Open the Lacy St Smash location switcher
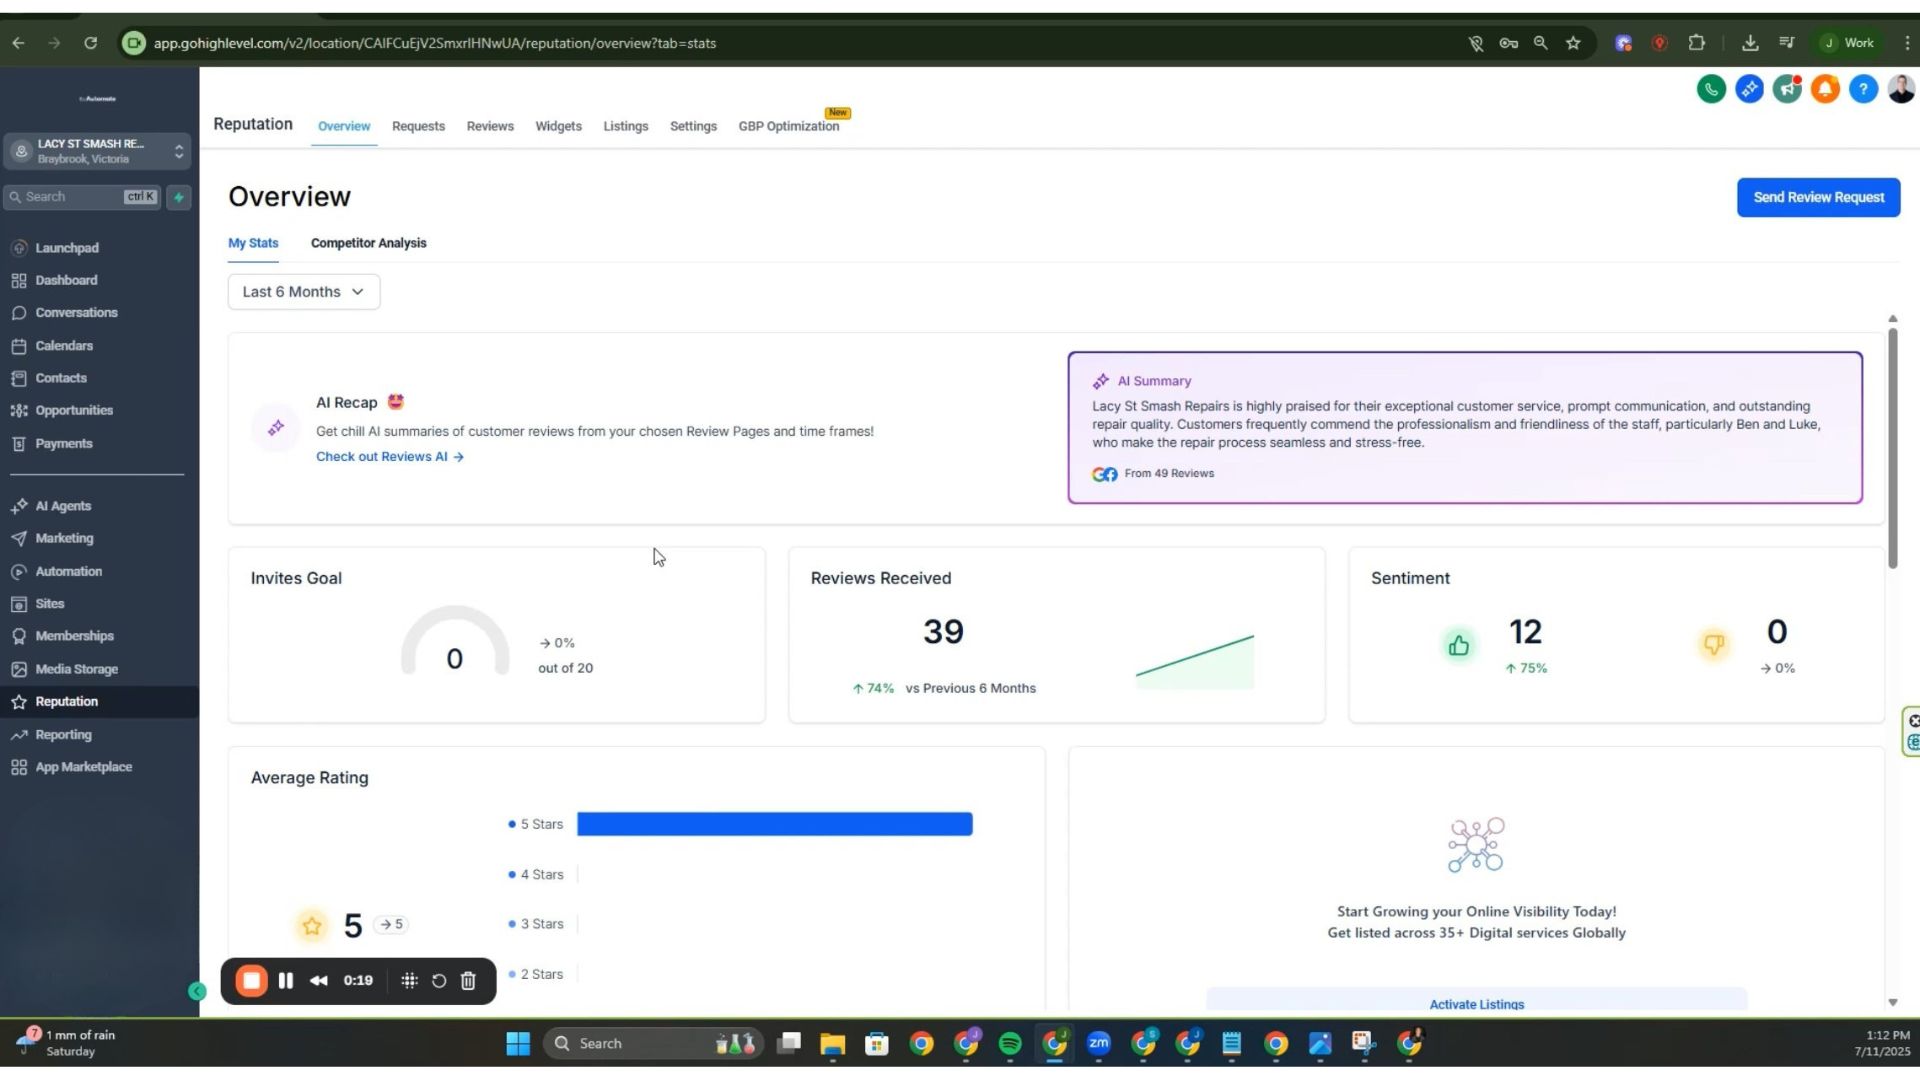1920x1080 pixels. pos(97,151)
